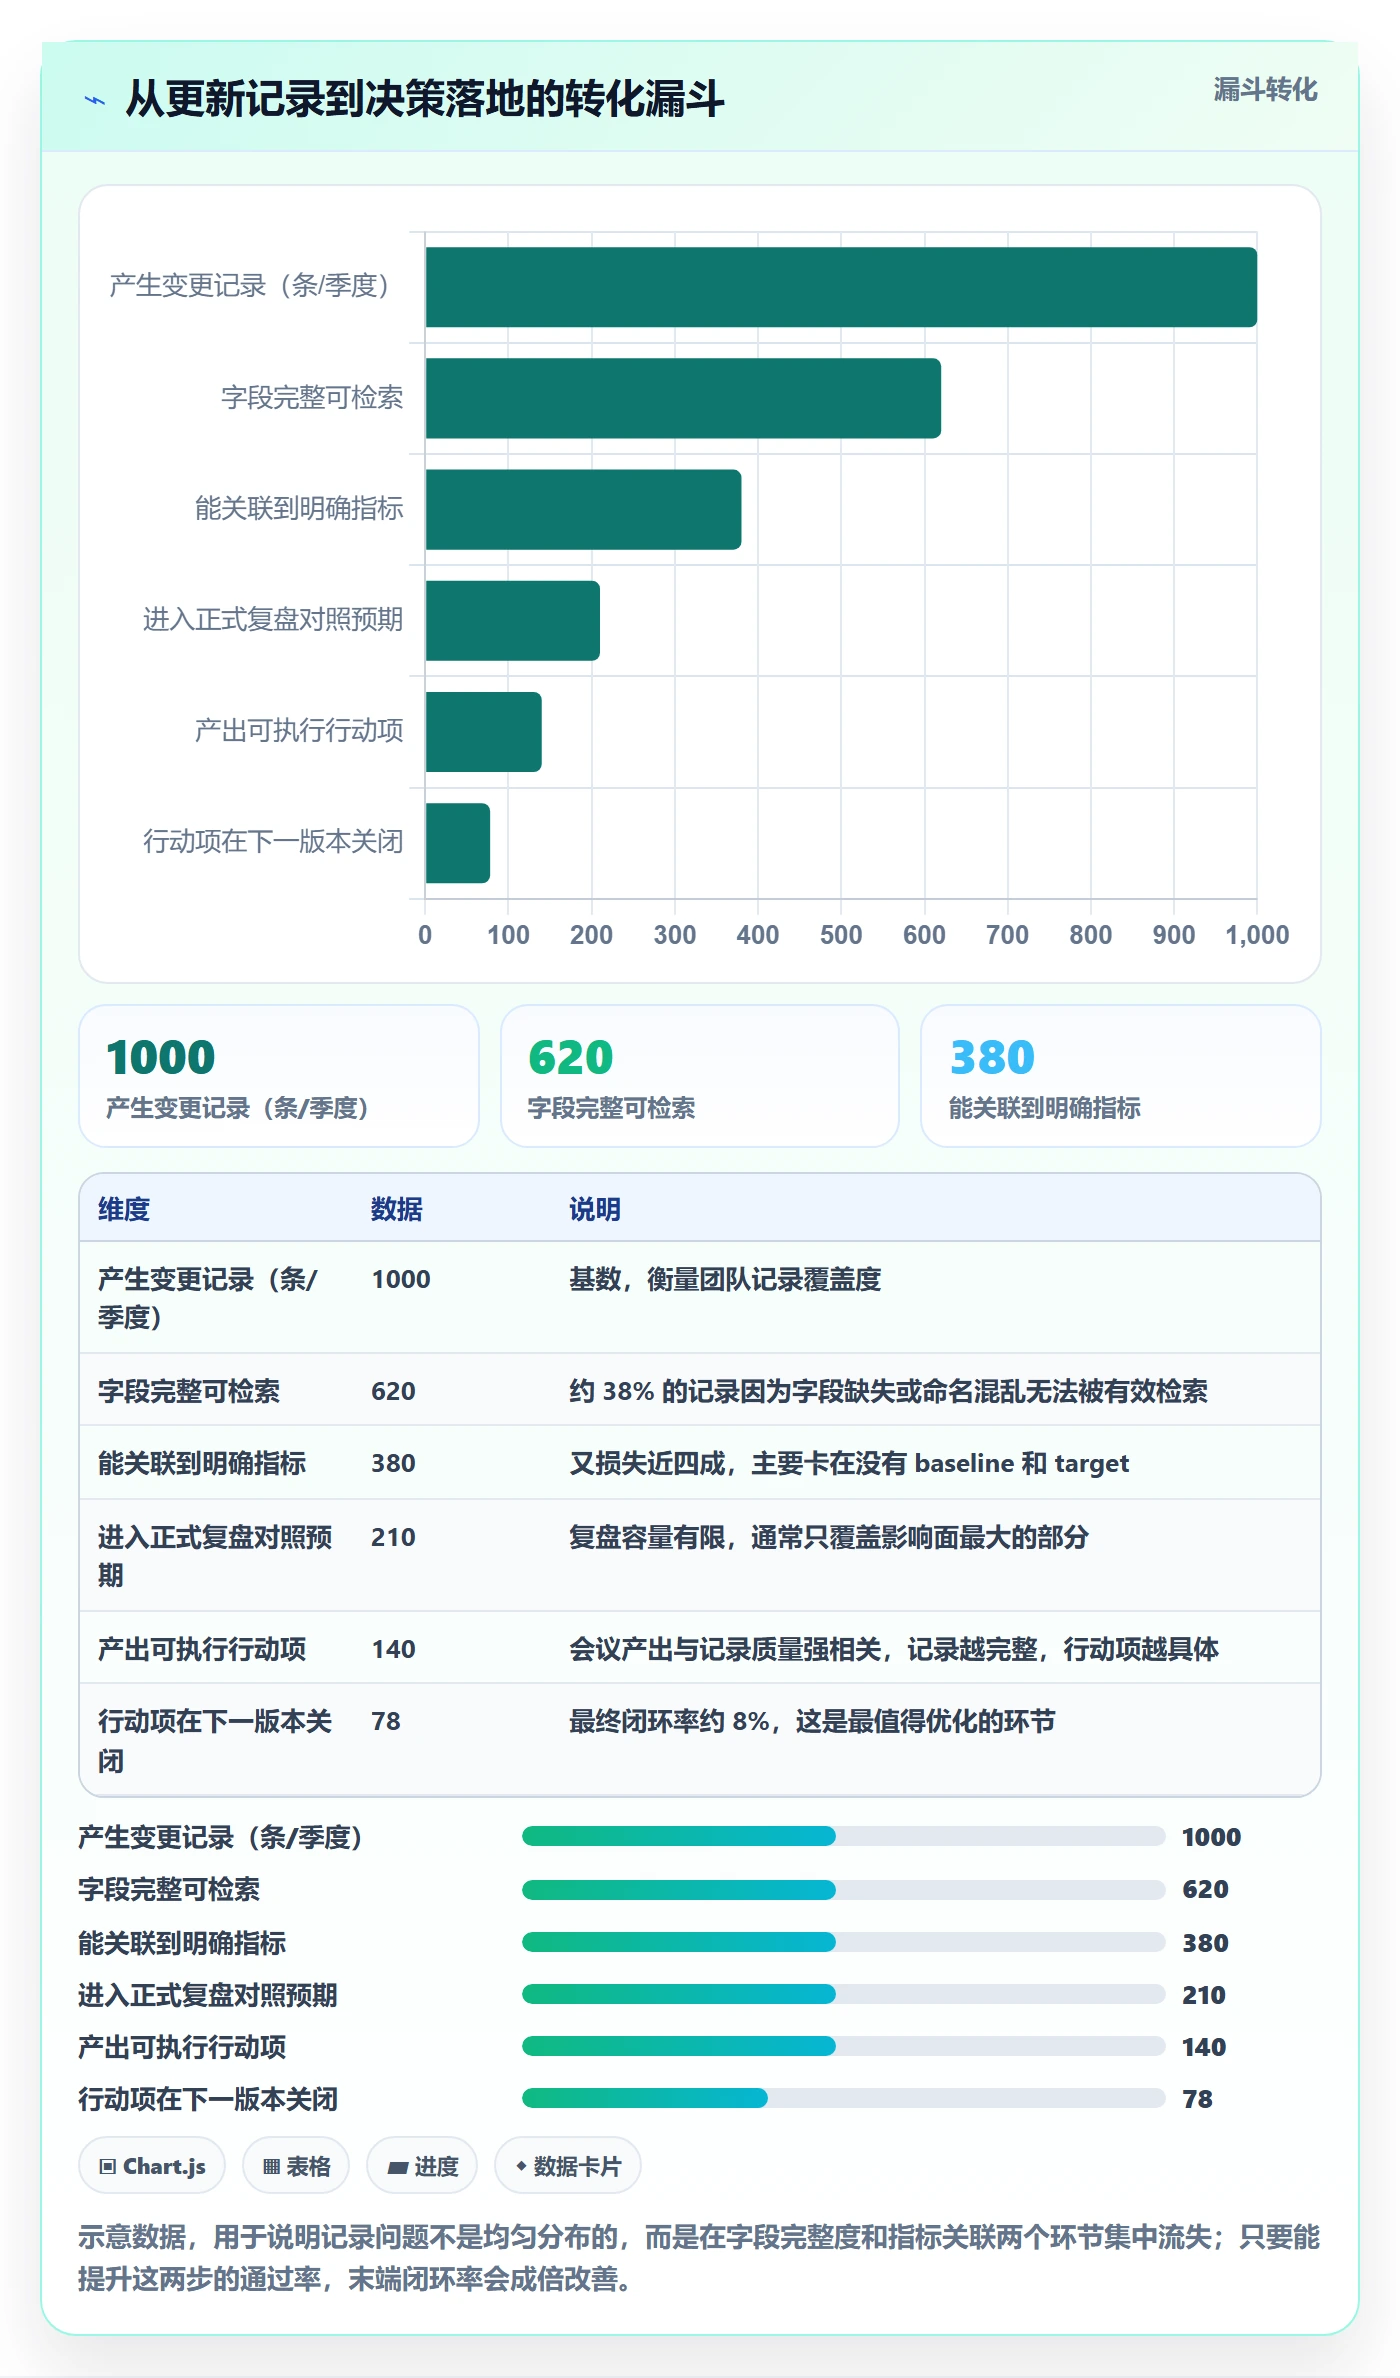Click the 行动项在下一版本关闭 chart bar

click(x=458, y=843)
